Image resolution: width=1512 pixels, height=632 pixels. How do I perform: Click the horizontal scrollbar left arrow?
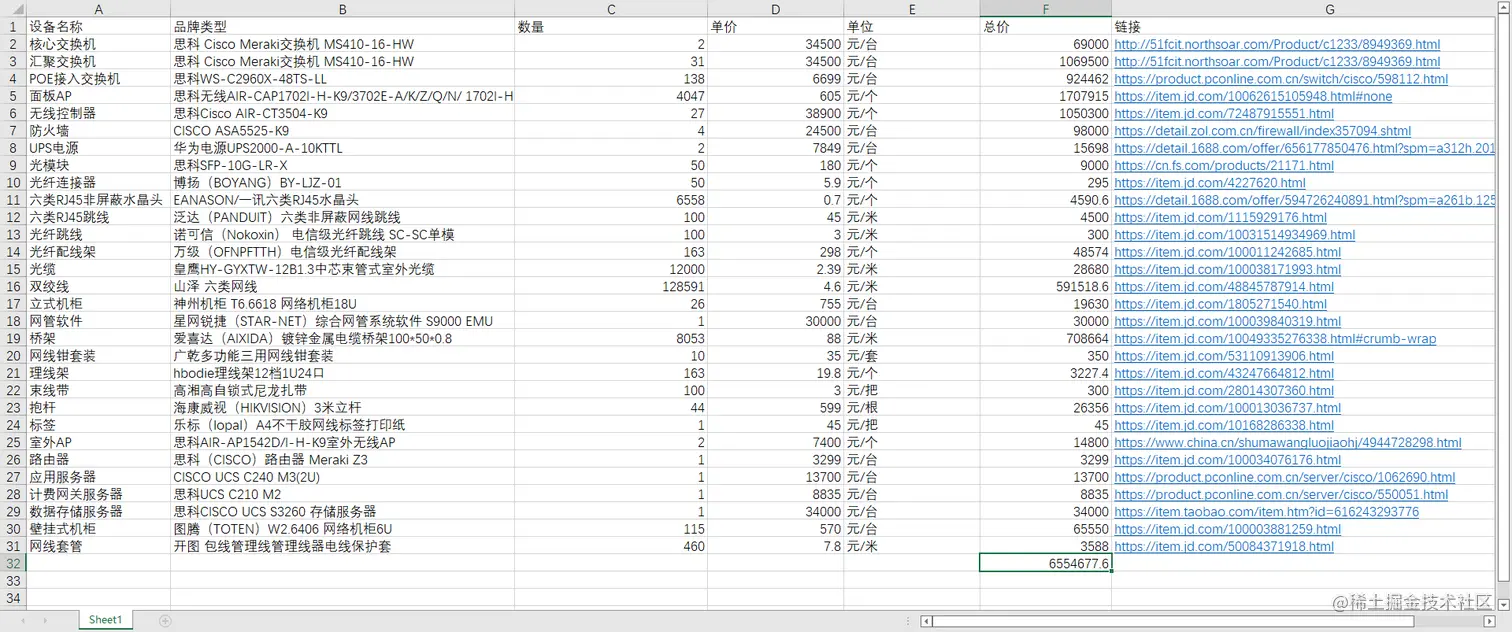pos(925,621)
